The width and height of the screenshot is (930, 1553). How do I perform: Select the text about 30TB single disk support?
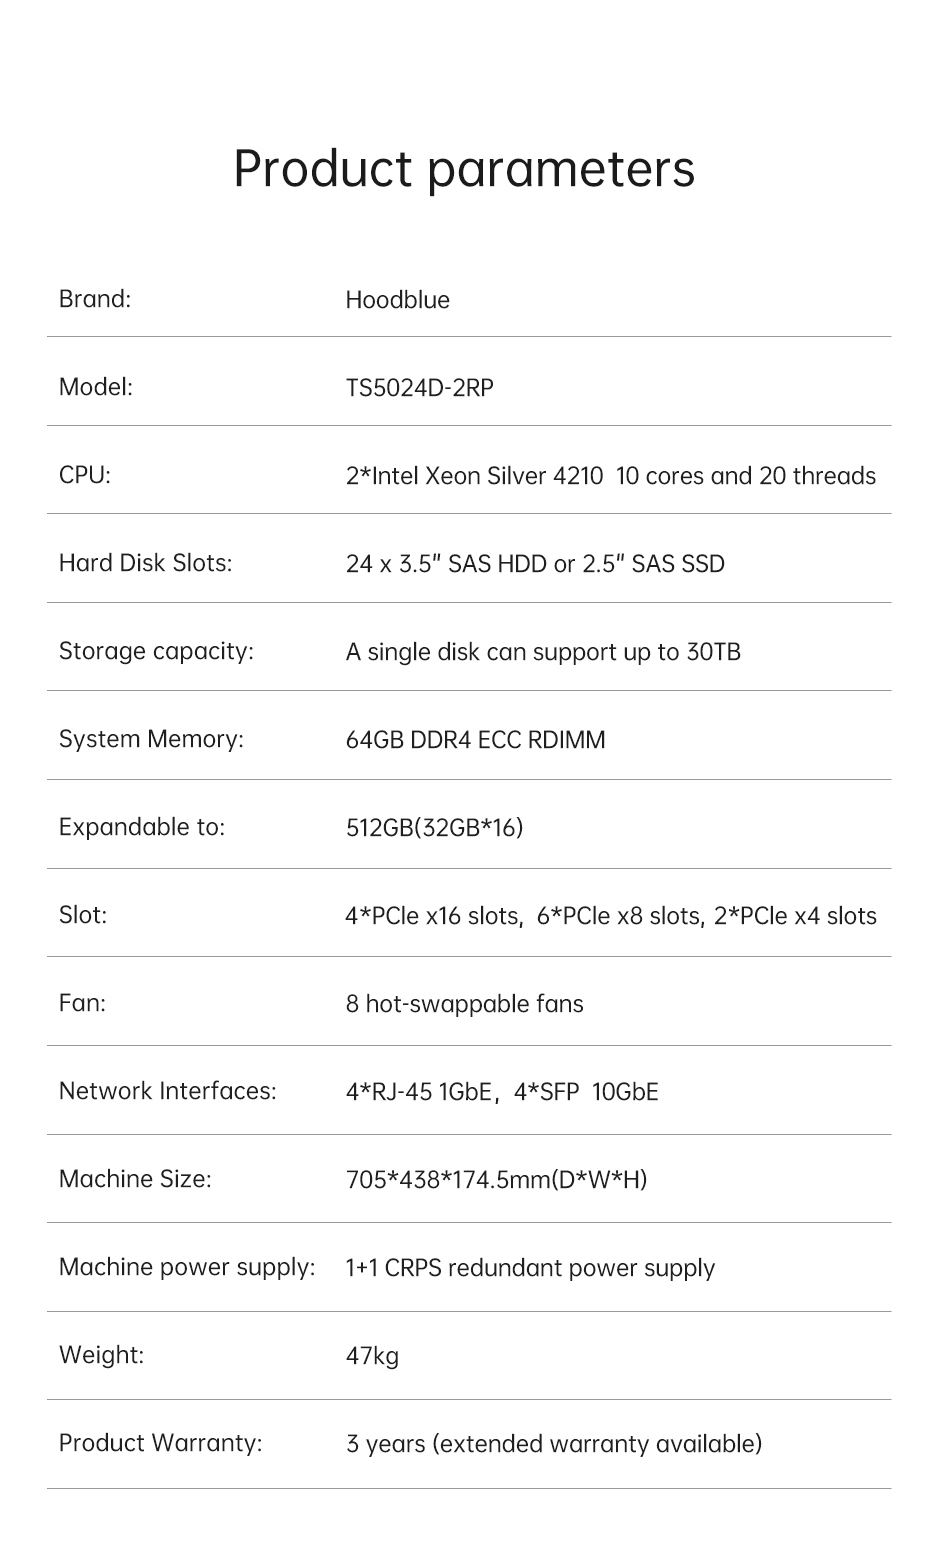click(542, 652)
